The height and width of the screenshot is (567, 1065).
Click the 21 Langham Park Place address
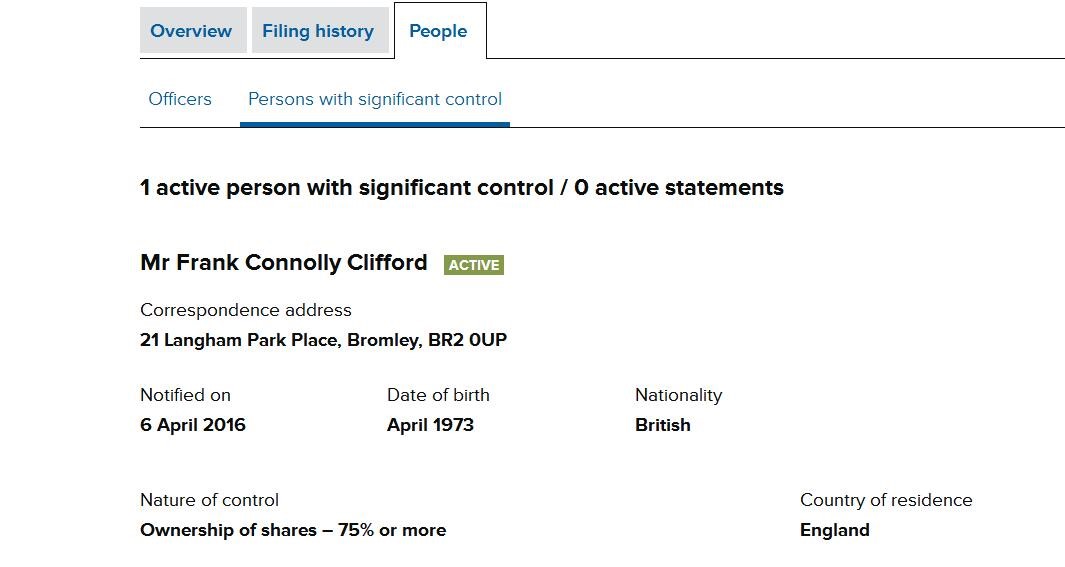[323, 340]
